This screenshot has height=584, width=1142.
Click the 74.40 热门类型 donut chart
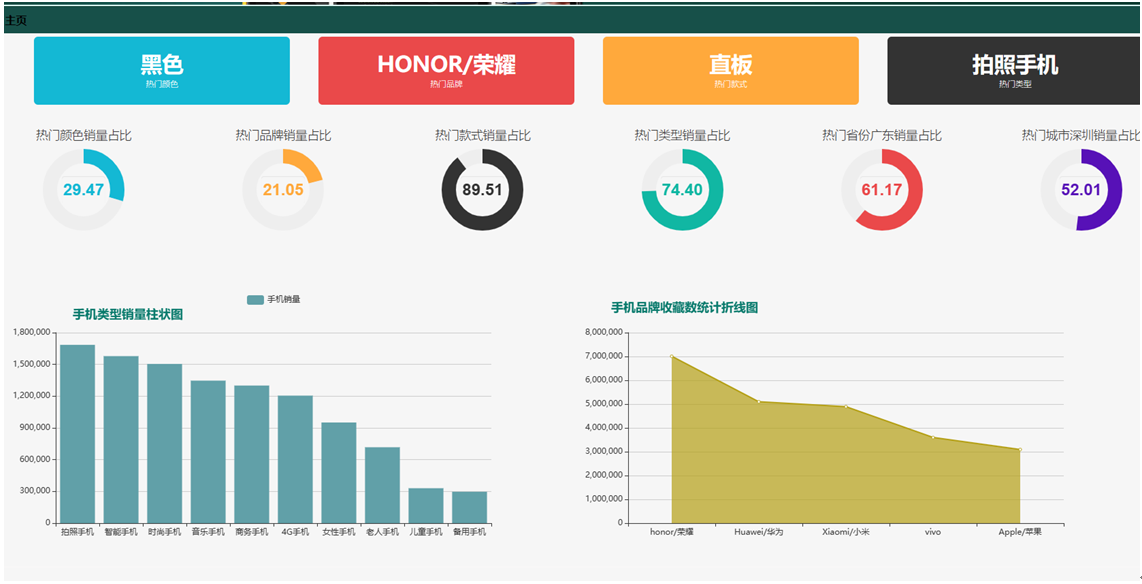(682, 190)
